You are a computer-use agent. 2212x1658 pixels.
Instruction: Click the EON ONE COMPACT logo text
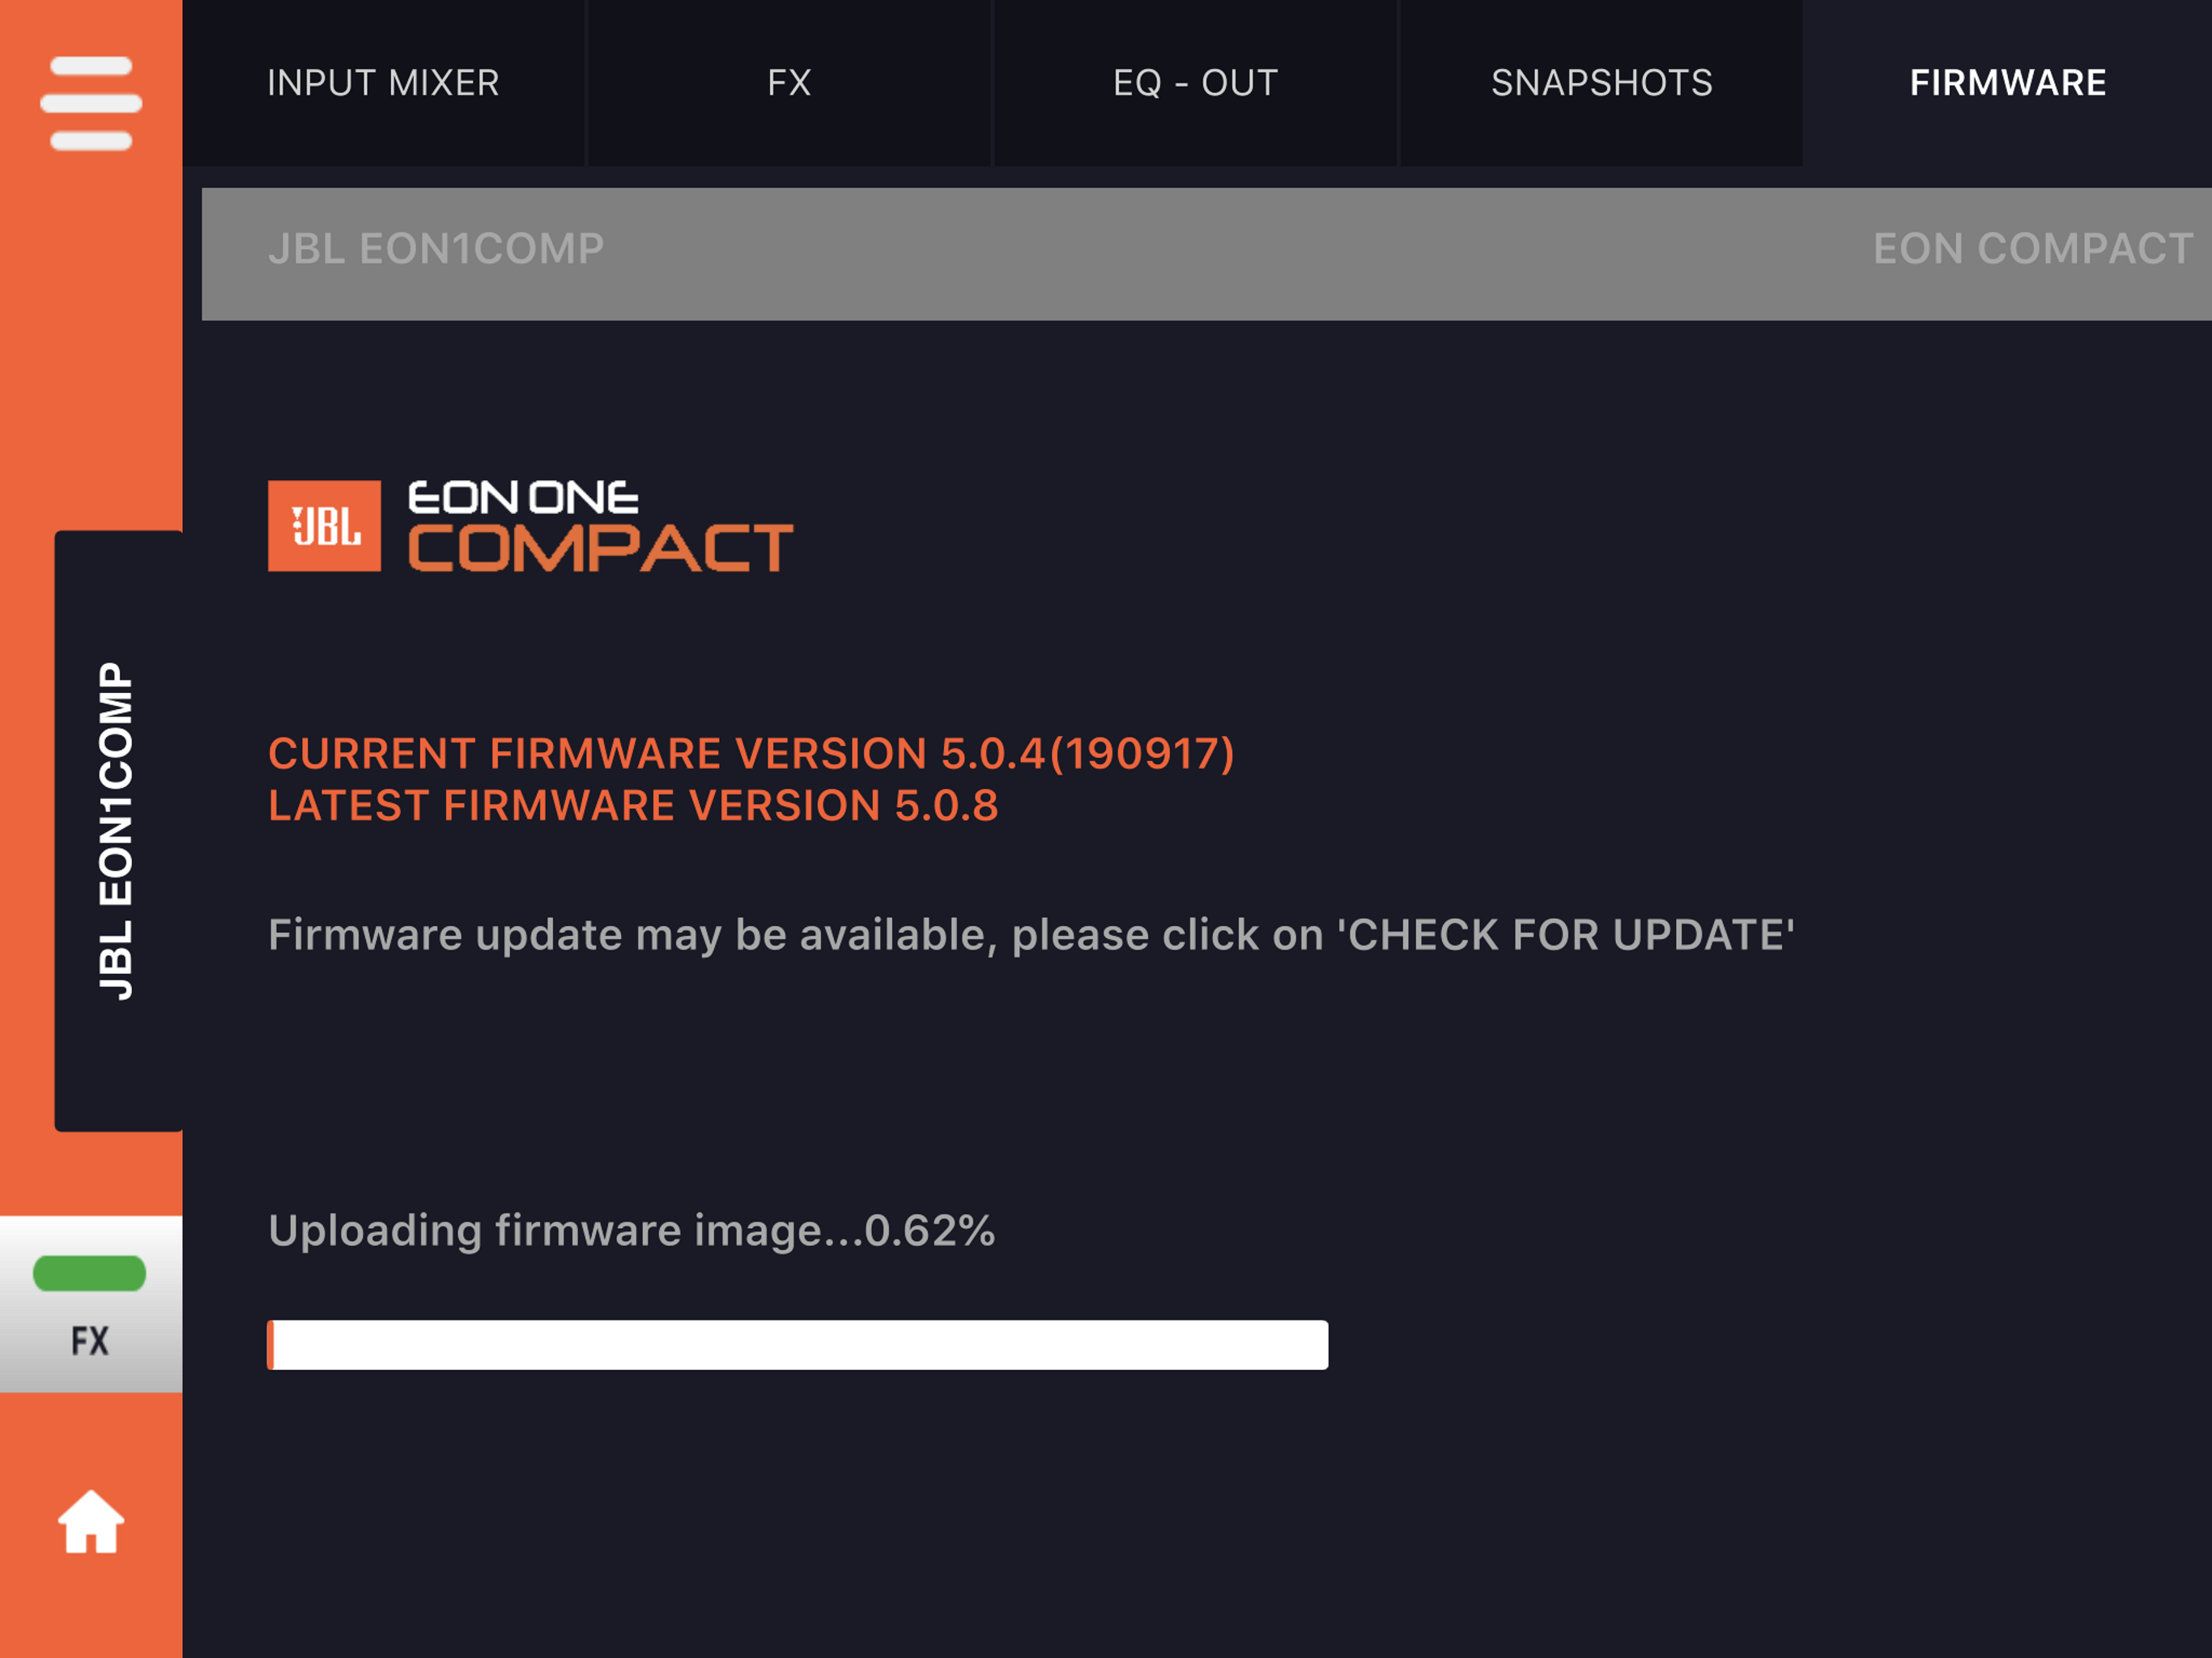pos(600,526)
